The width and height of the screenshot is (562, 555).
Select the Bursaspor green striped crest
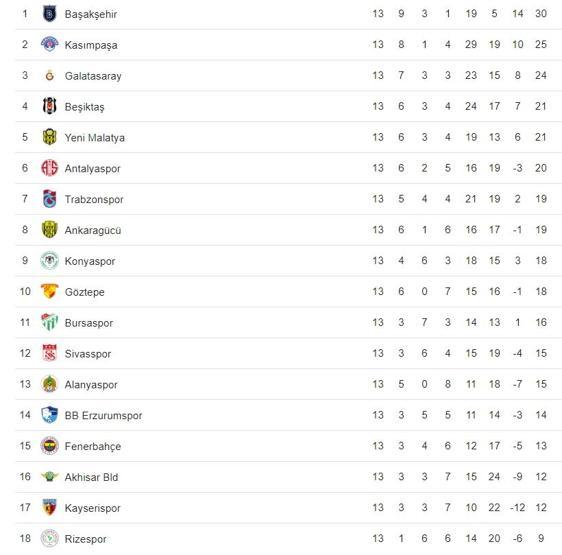point(49,322)
